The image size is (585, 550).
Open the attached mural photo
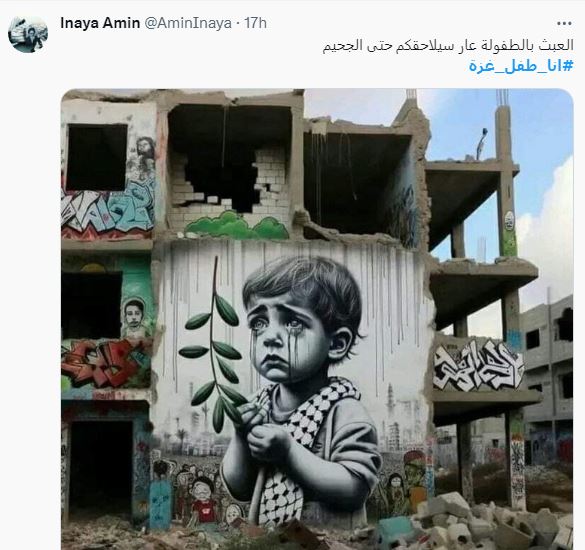pyautogui.click(x=317, y=319)
